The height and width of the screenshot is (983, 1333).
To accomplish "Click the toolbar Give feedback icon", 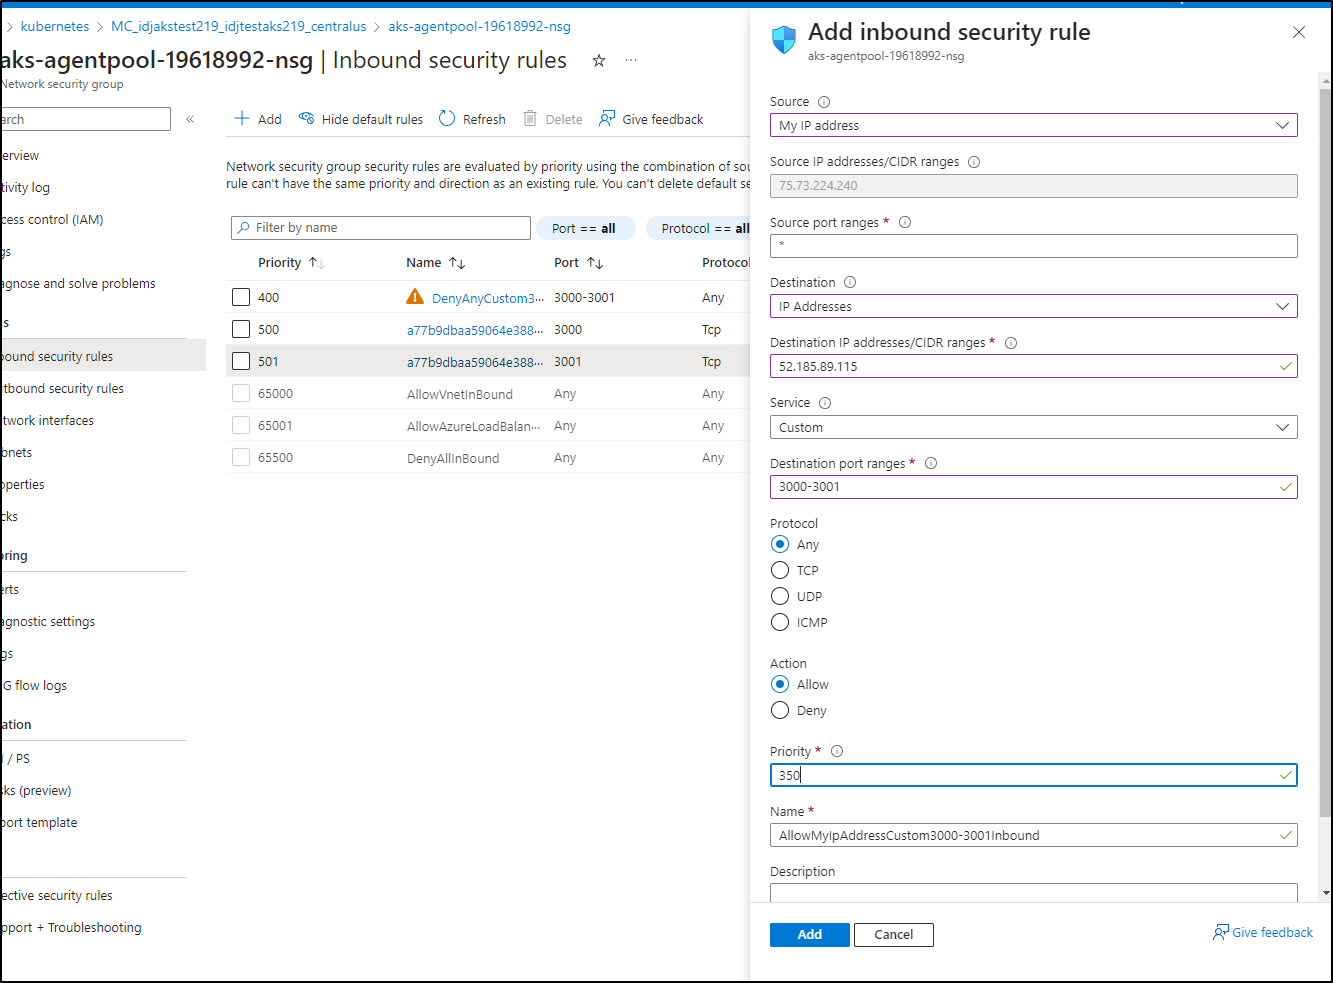I will pyautogui.click(x=607, y=119).
